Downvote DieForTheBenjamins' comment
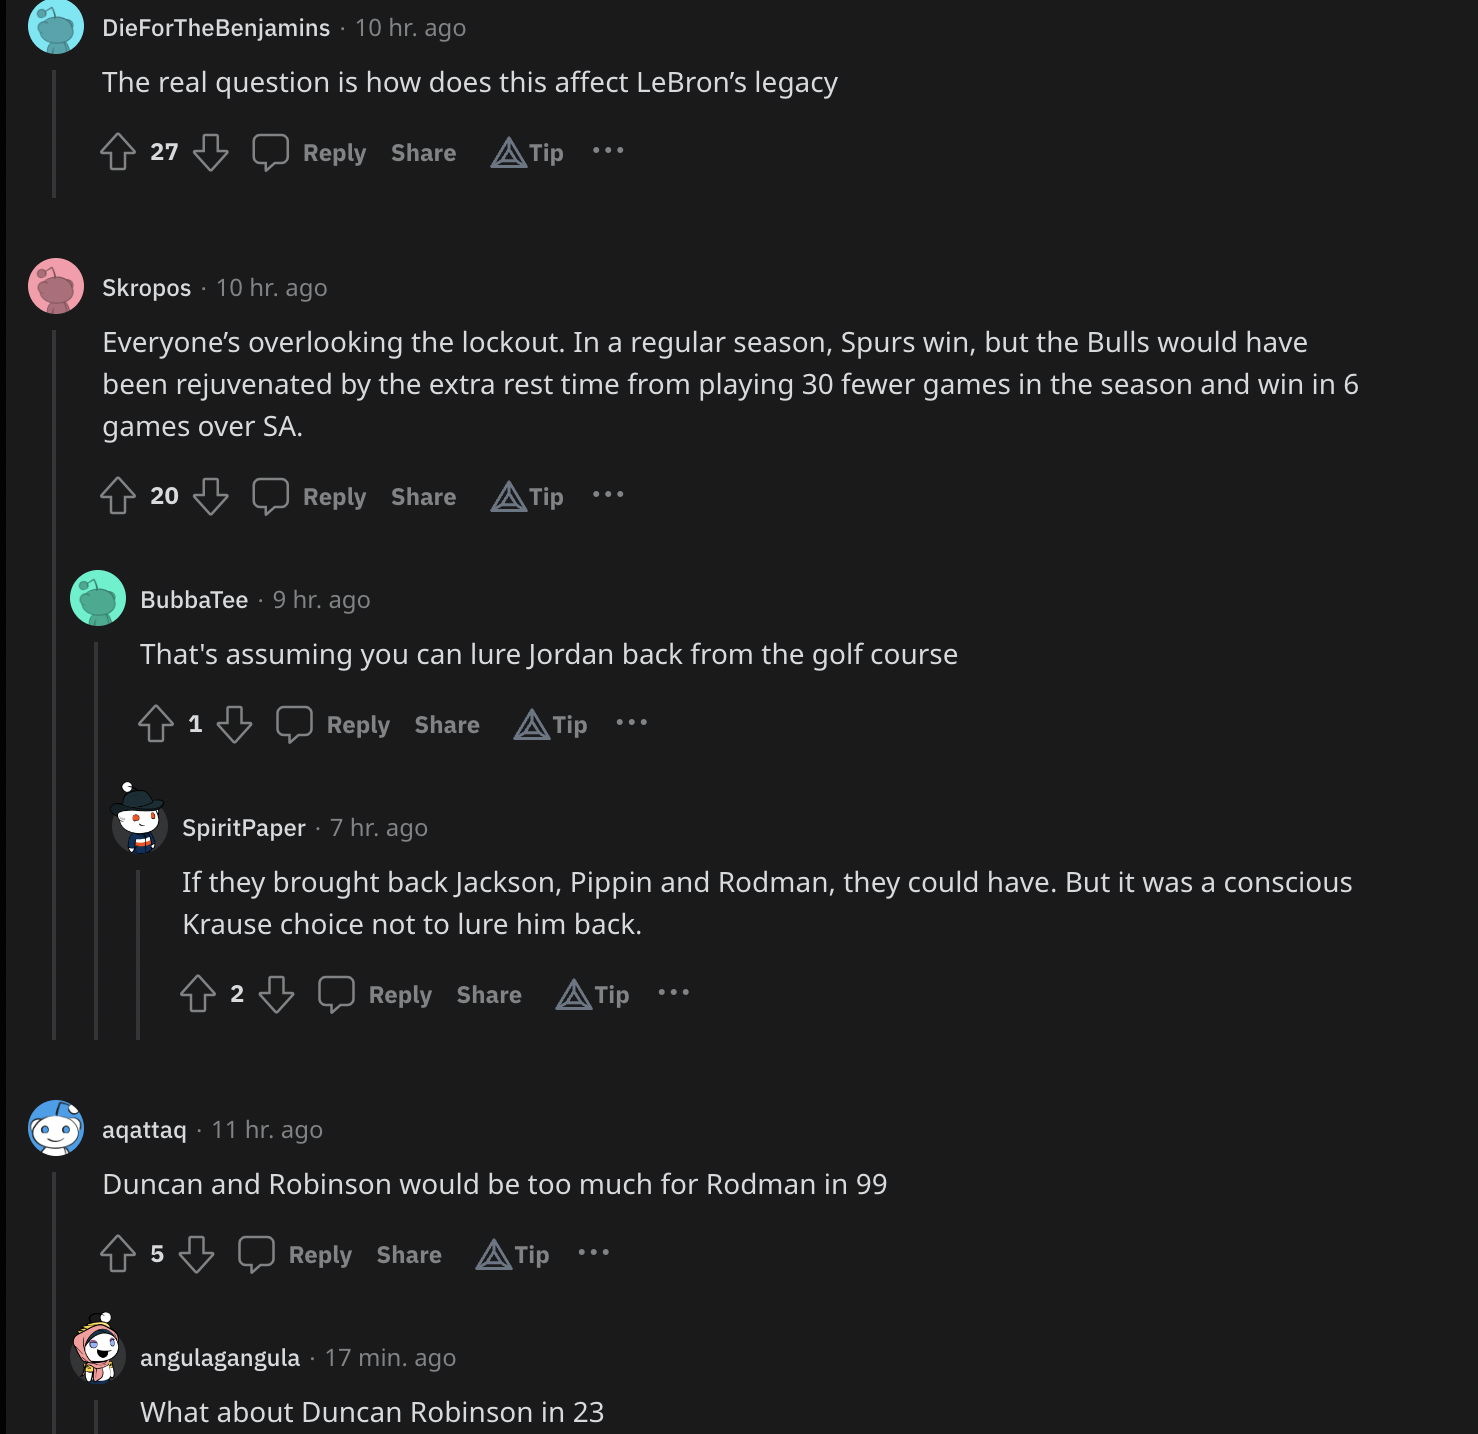This screenshot has height=1434, width=1478. (x=210, y=152)
